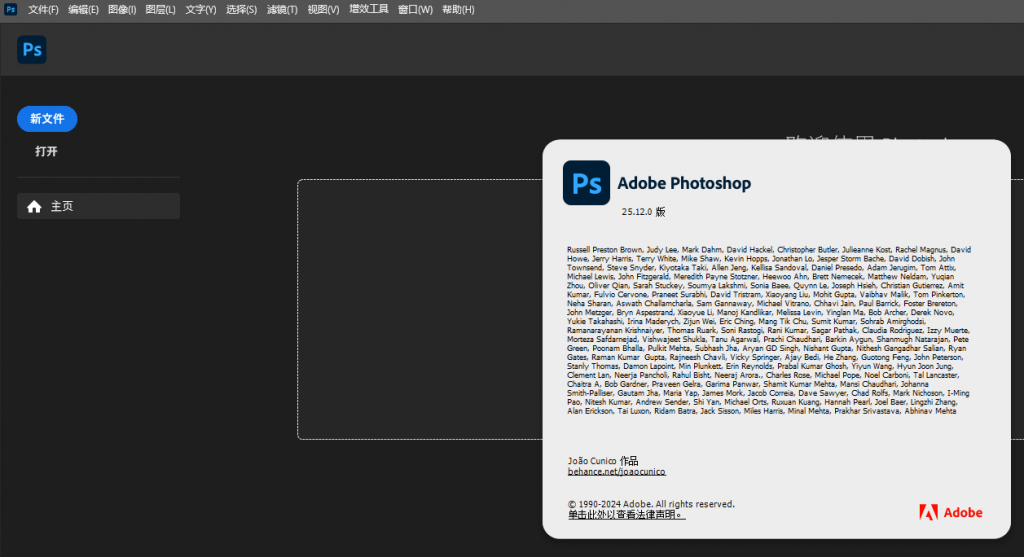Image resolution: width=1024 pixels, height=557 pixels.
Task: Click the small Ps icon in menu bar
Action: click(x=10, y=9)
